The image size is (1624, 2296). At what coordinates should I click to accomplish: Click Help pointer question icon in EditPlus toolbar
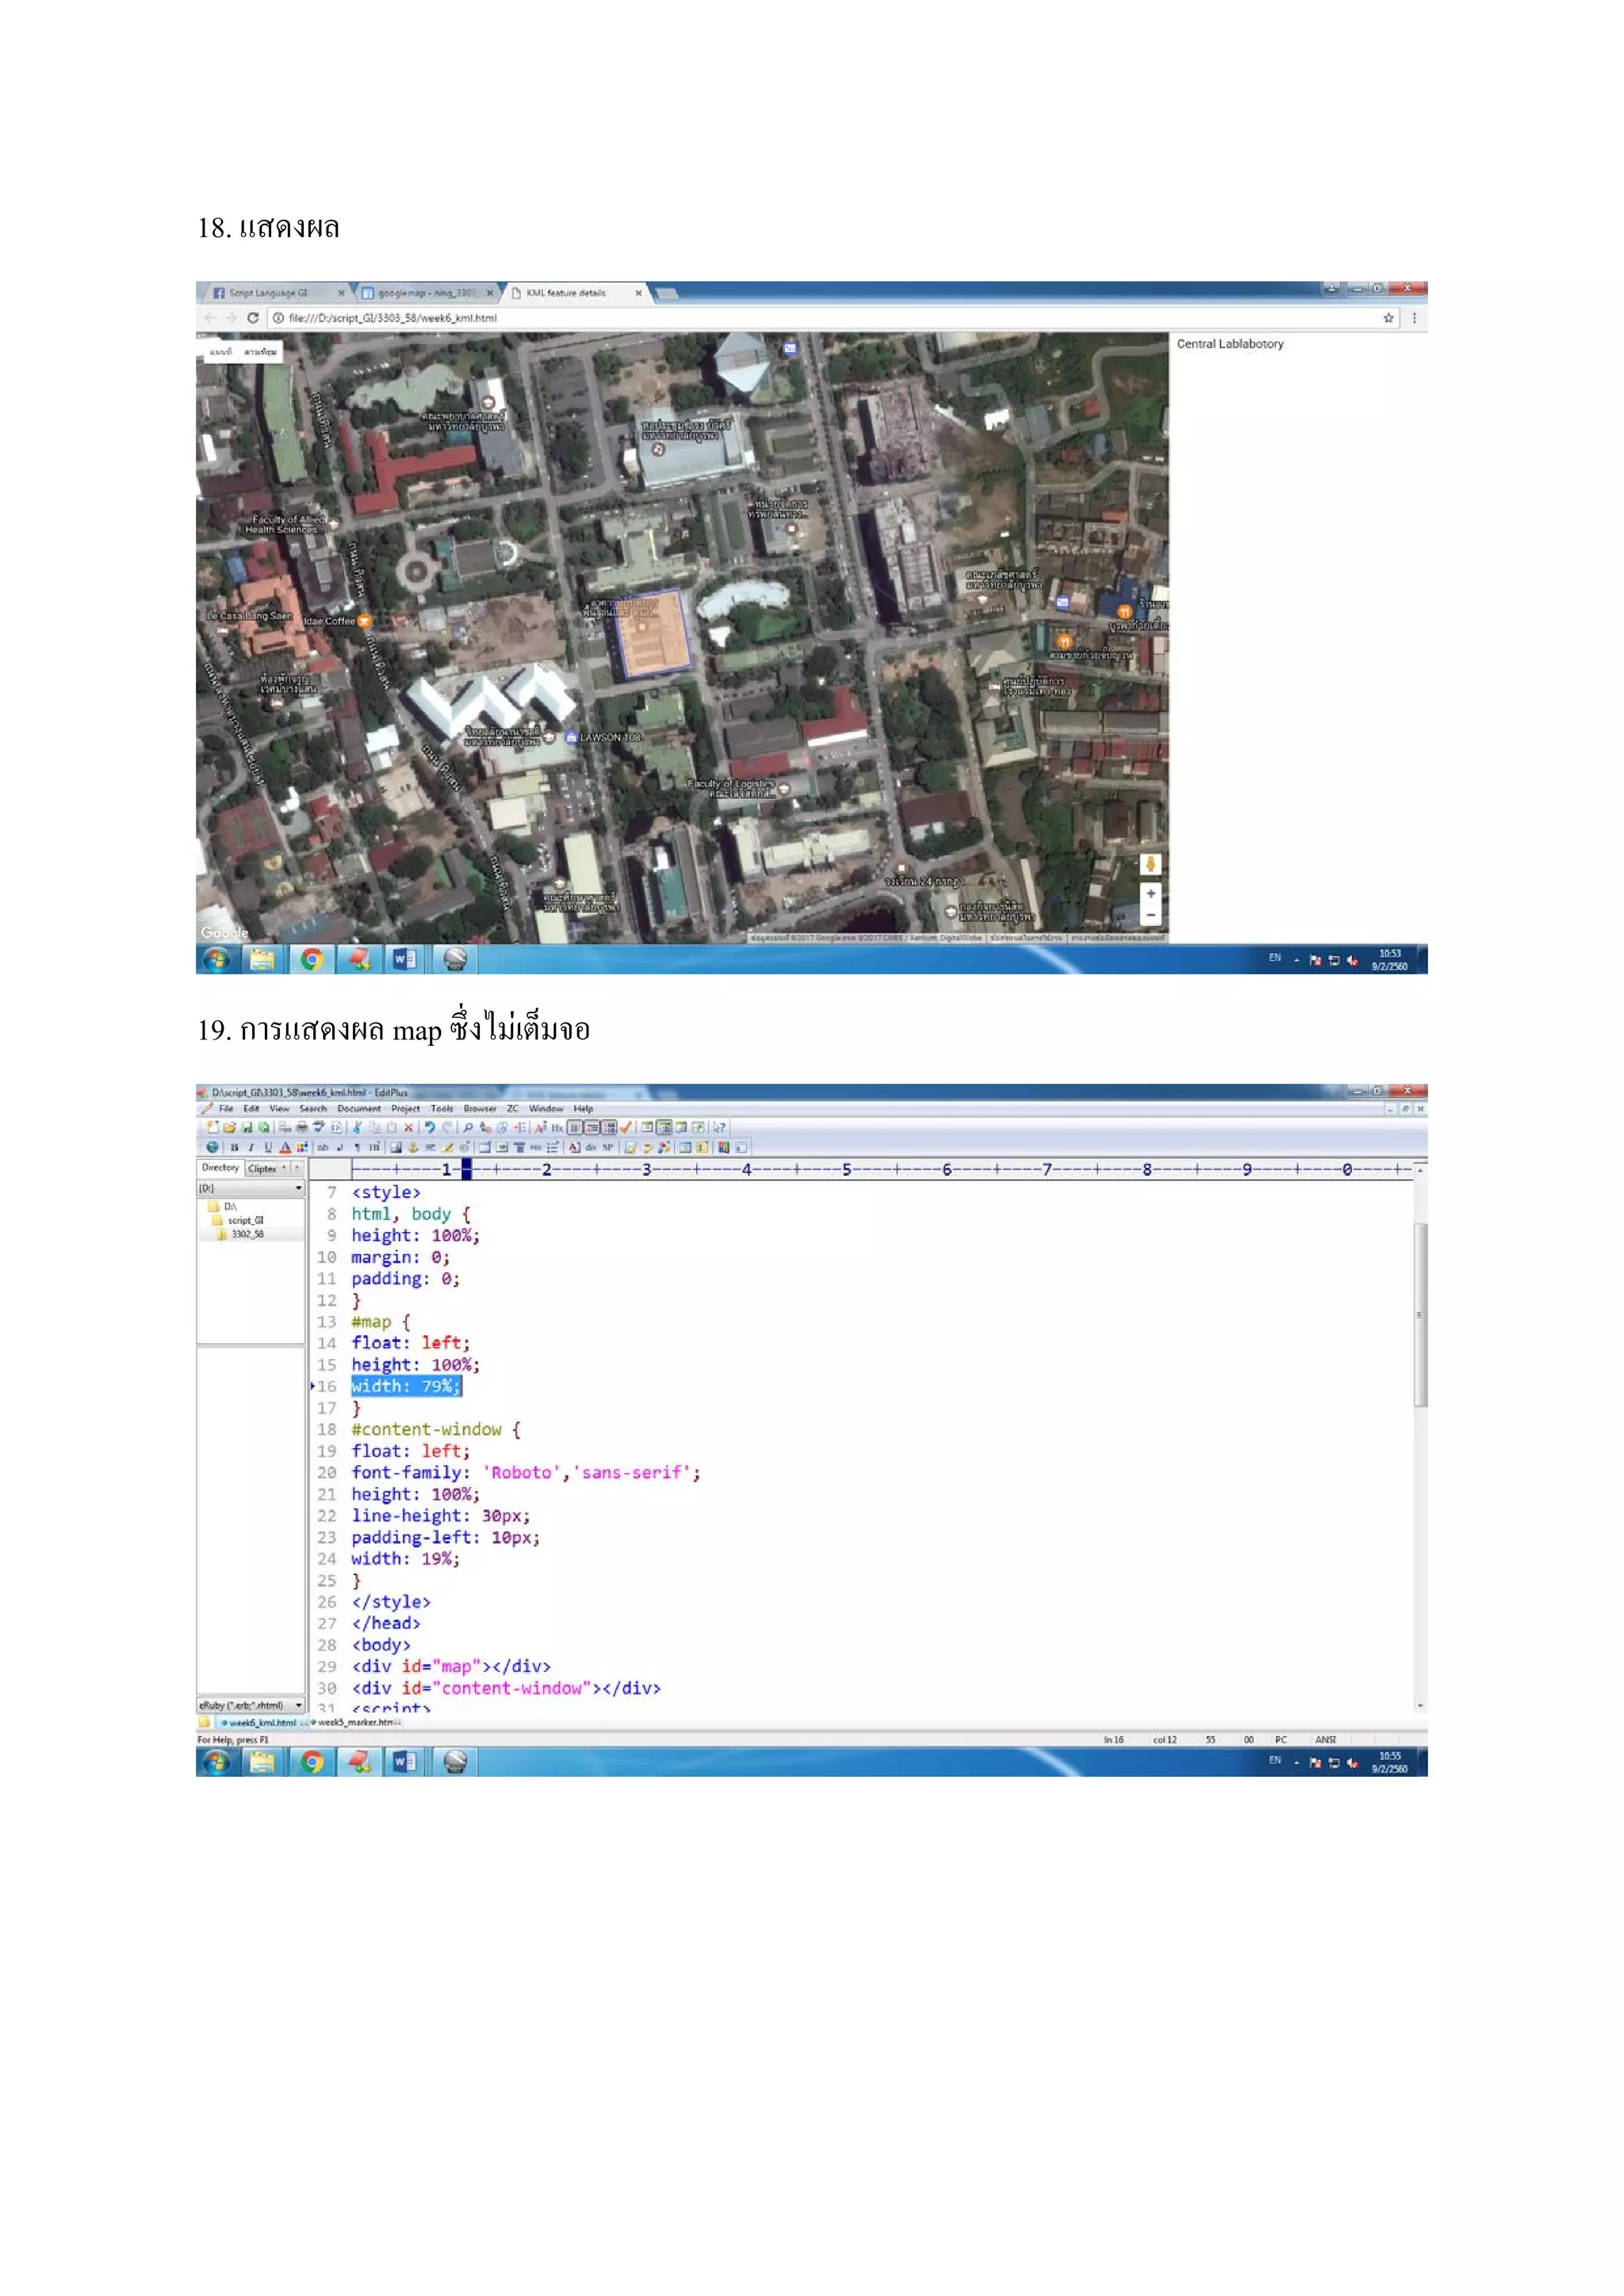(718, 1128)
